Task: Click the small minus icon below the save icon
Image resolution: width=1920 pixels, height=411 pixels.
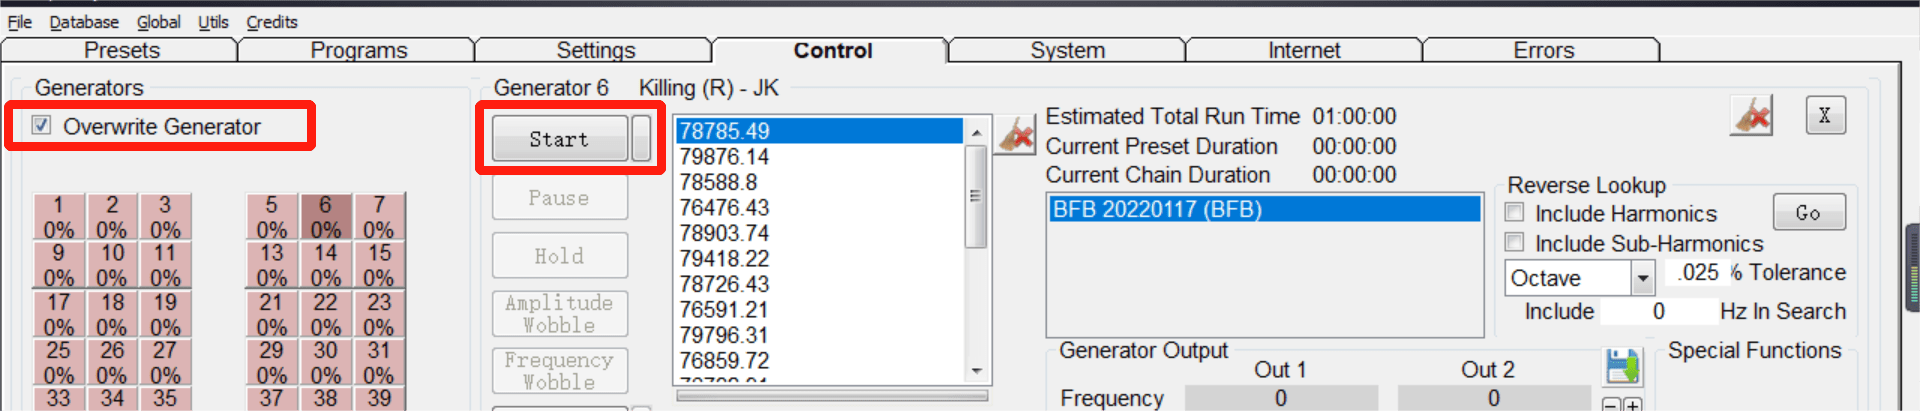Action: [1611, 405]
